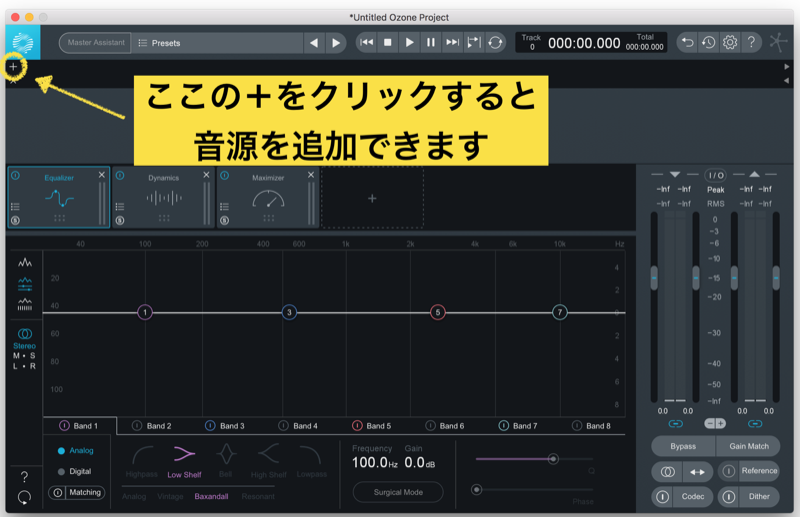800x517 pixels.
Task: Select the Maximizer module
Action: click(268, 197)
